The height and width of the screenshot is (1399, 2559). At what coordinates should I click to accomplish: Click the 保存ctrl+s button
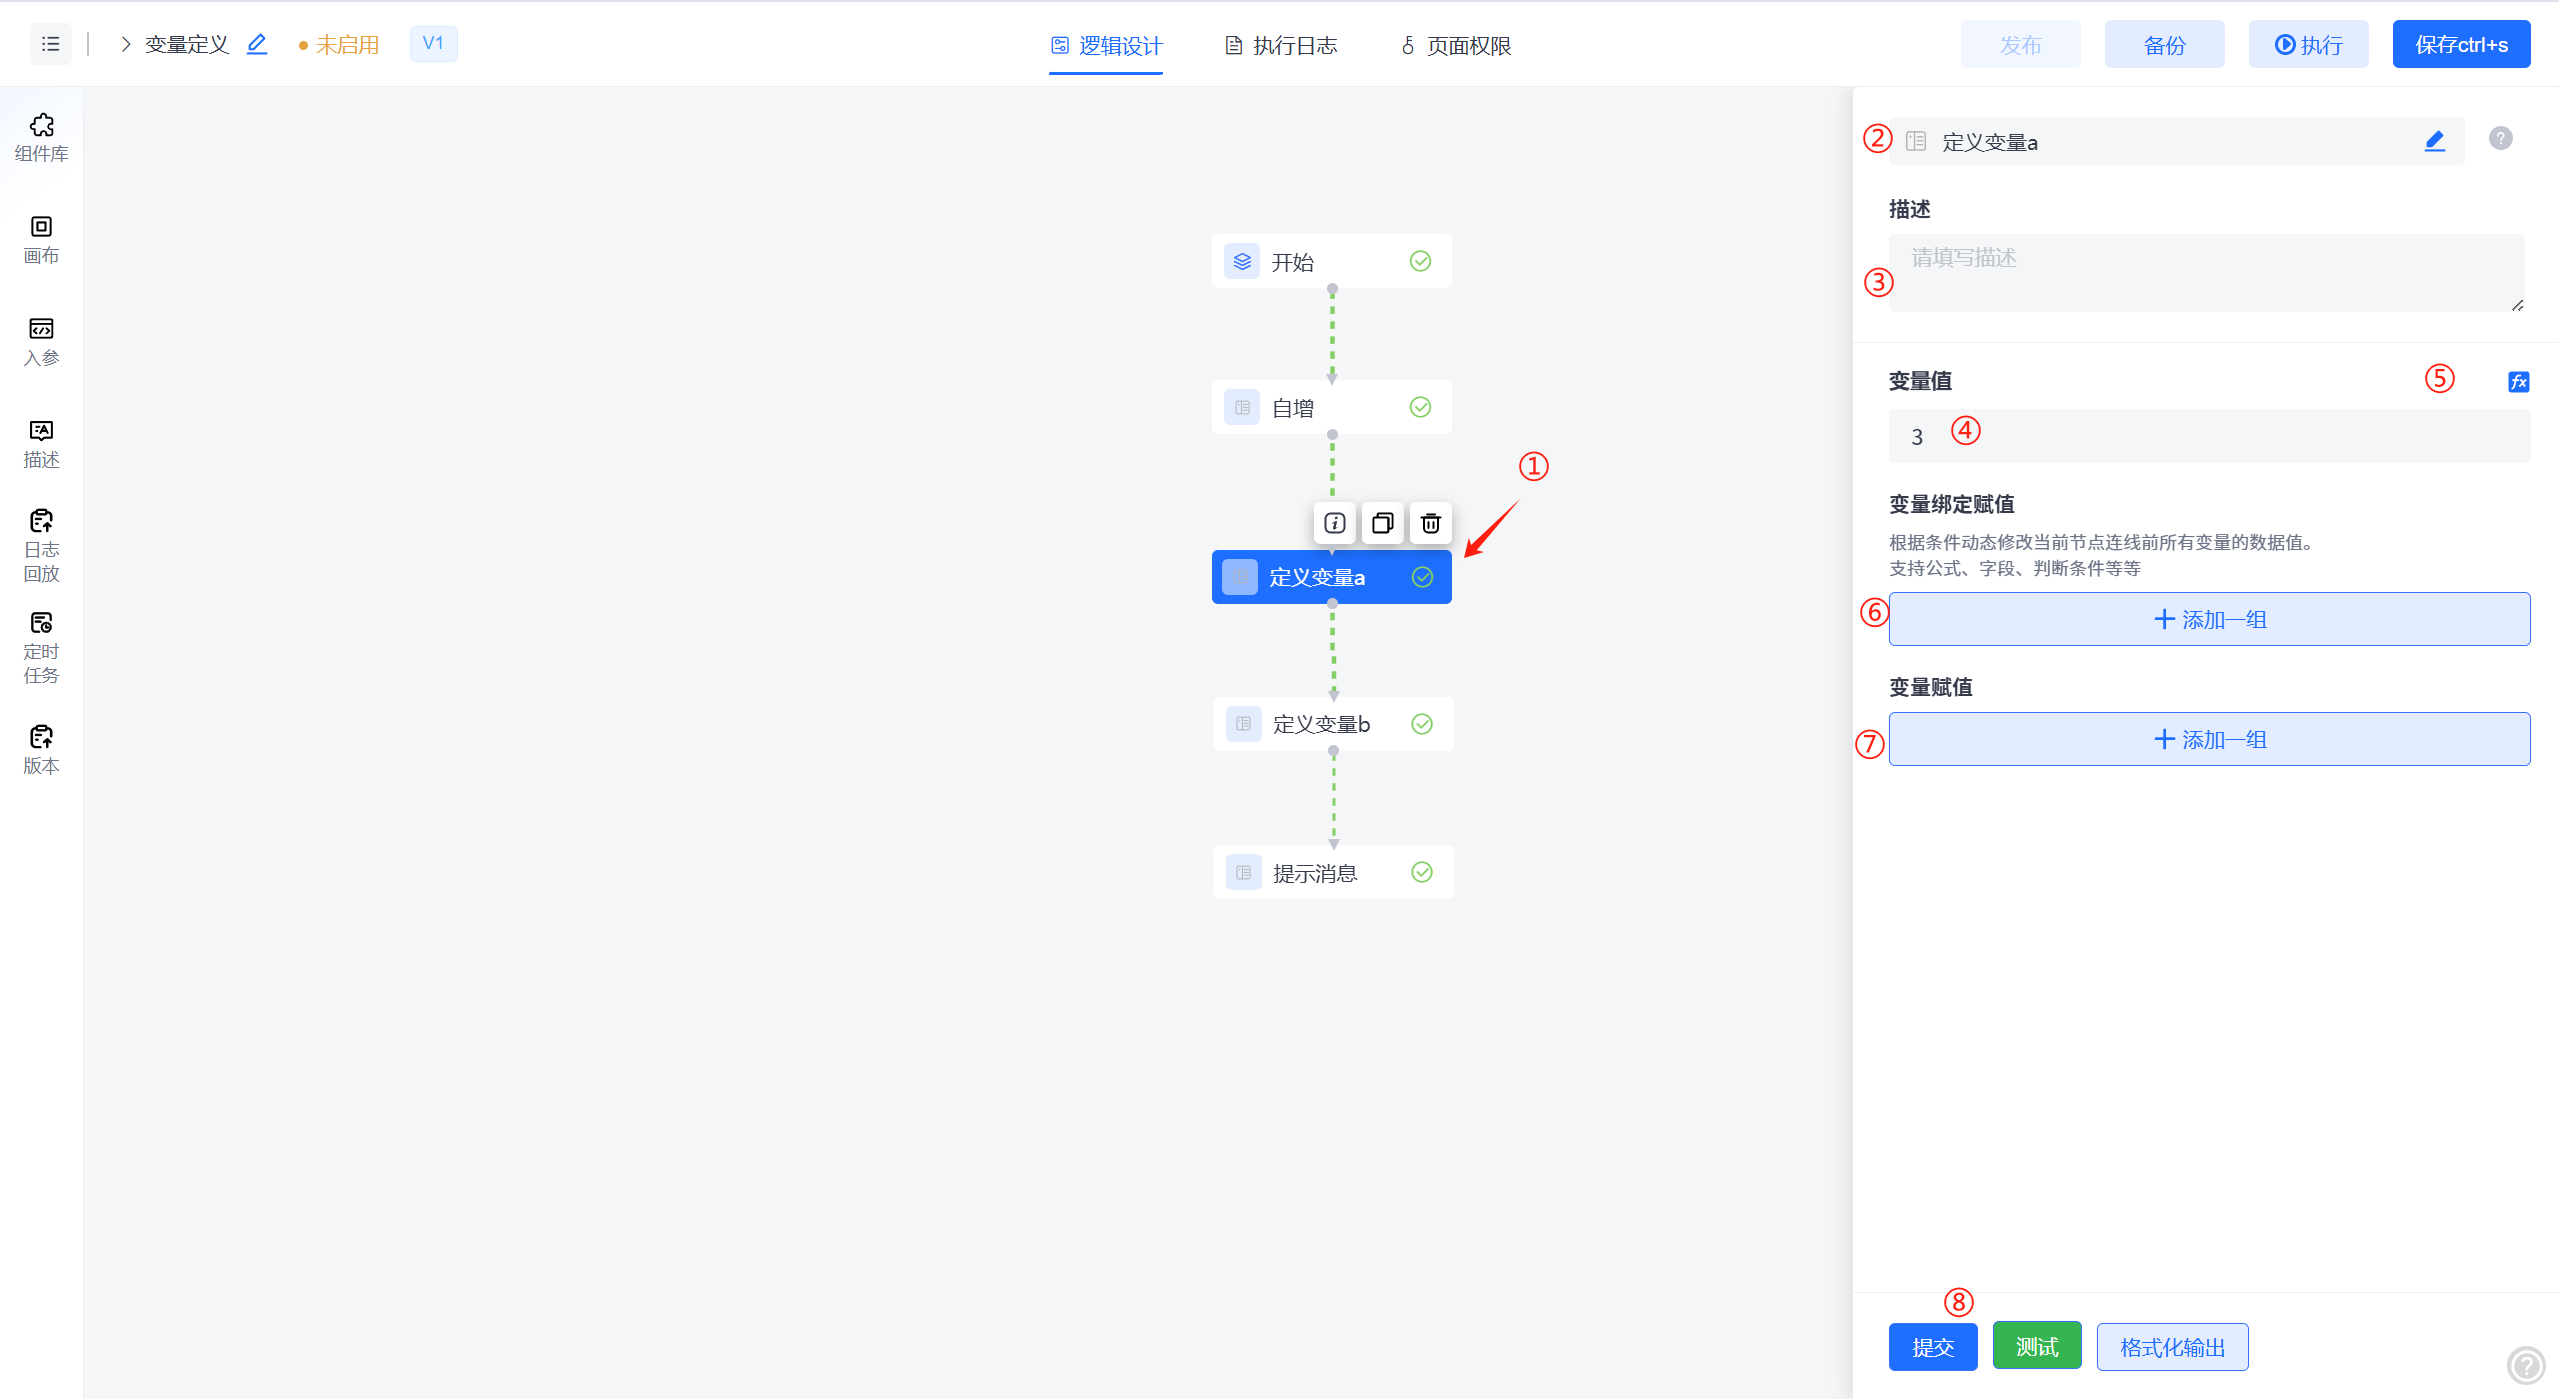(x=2460, y=45)
